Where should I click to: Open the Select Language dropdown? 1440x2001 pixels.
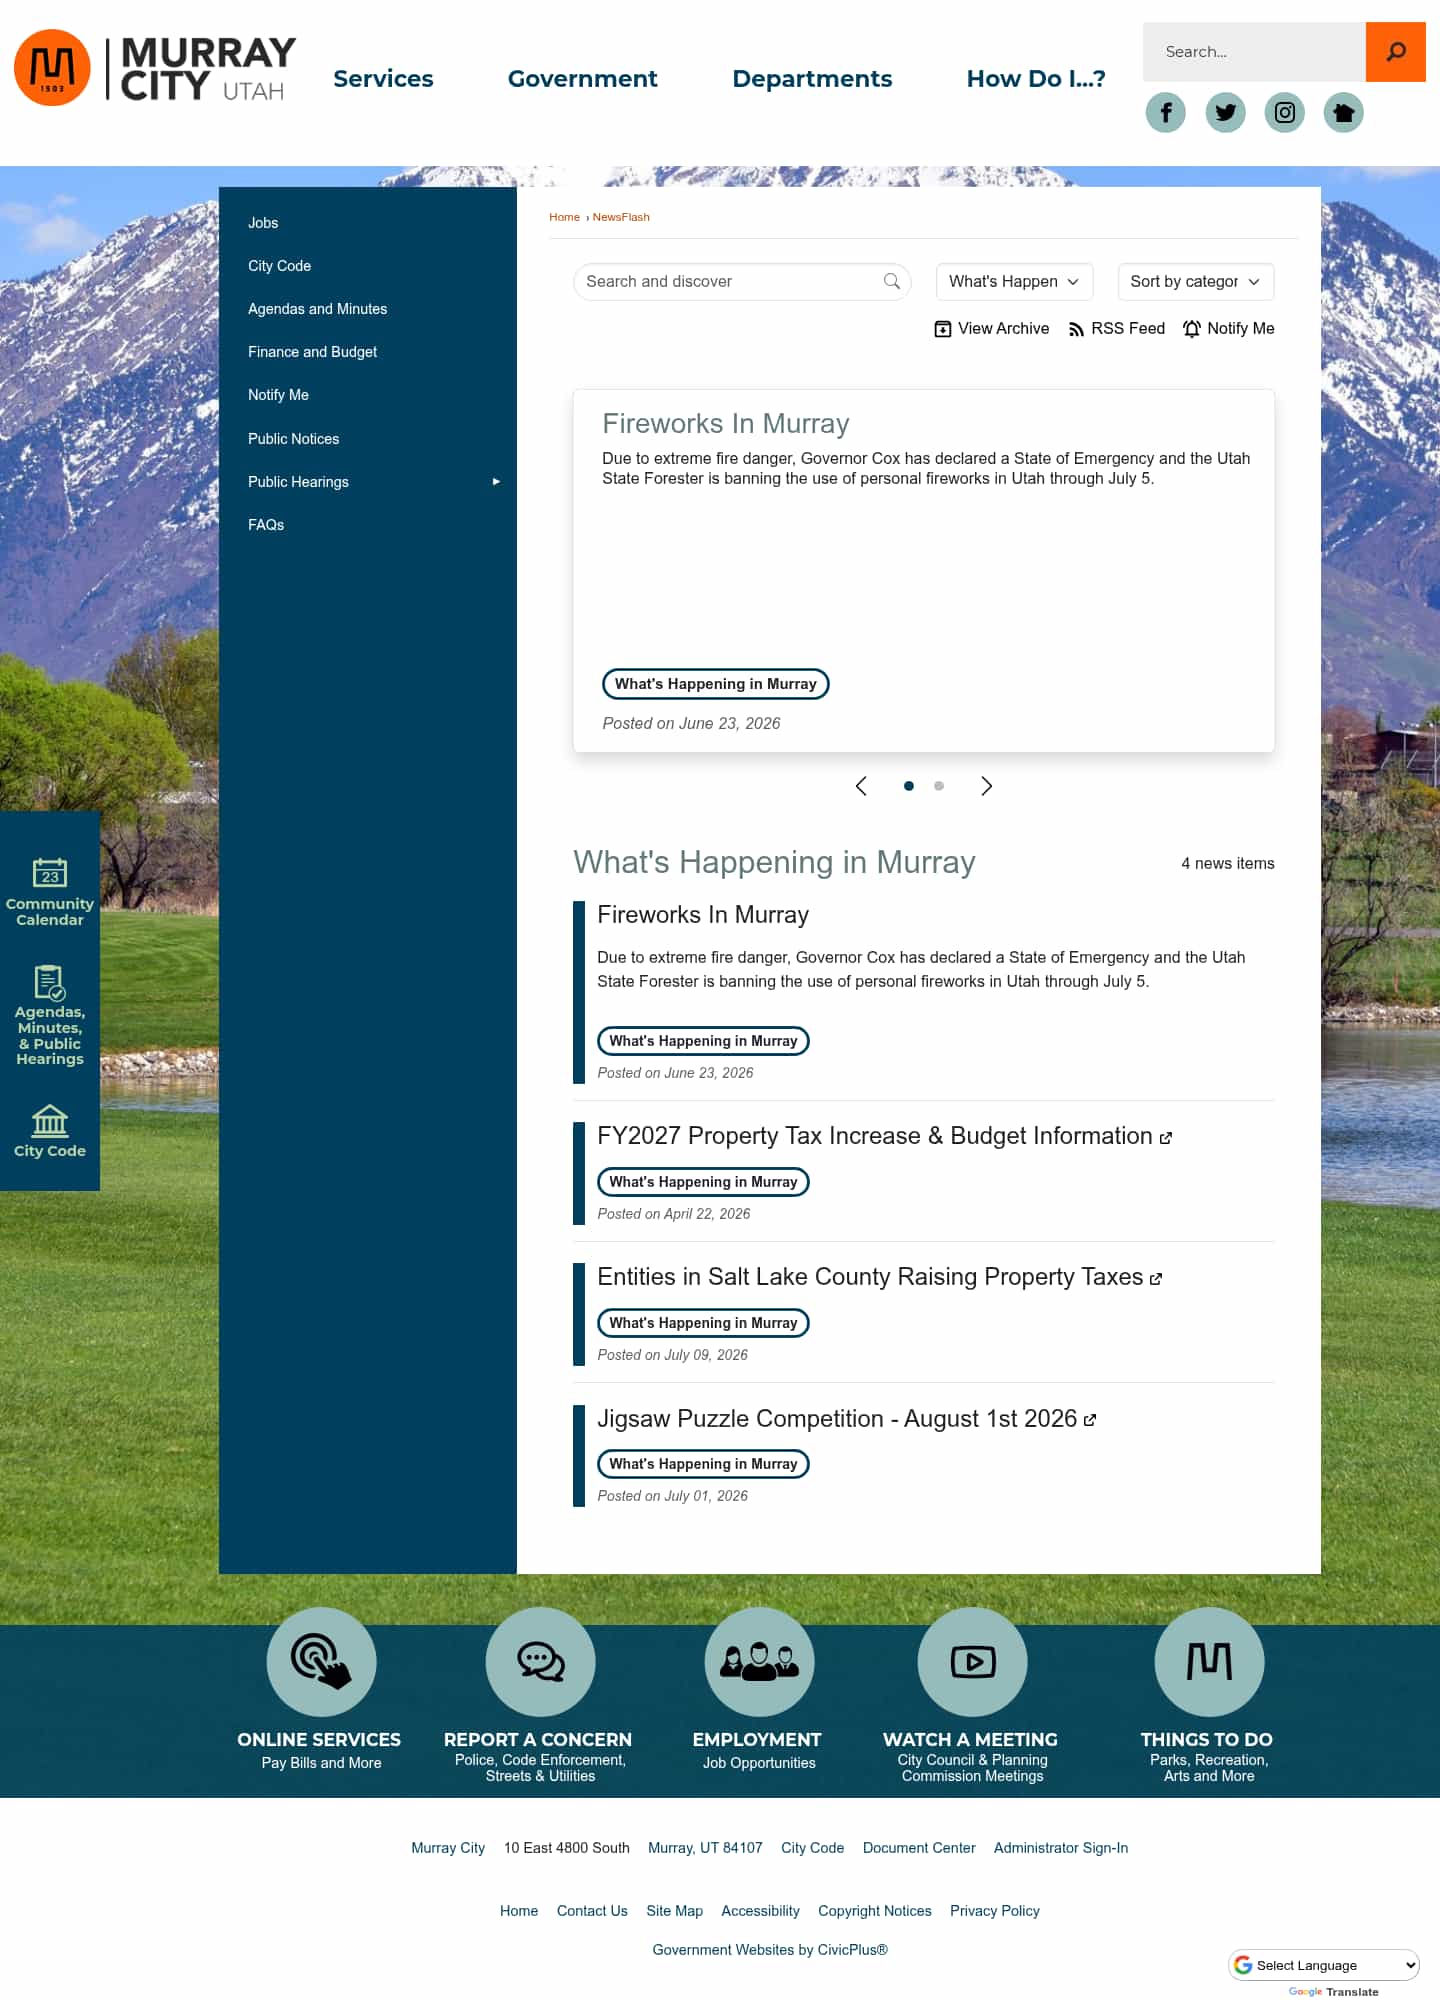[1324, 1965]
